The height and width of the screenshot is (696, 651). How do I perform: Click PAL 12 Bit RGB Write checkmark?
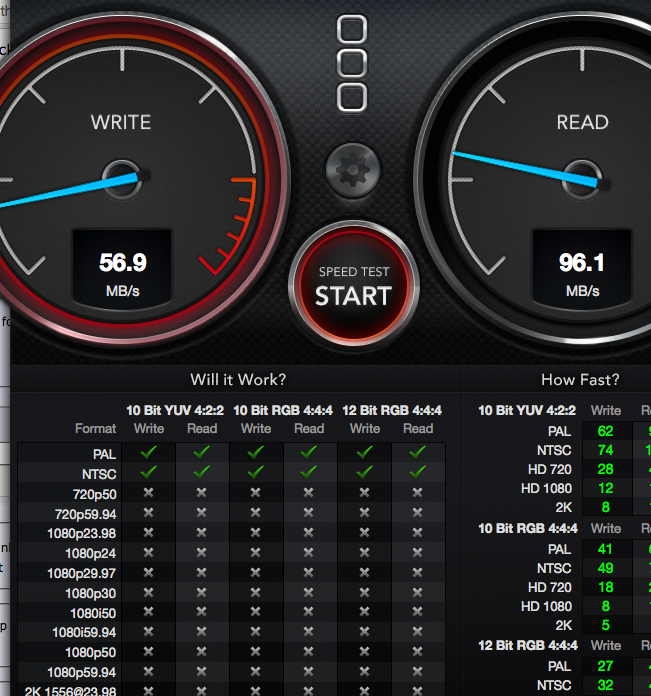365,452
